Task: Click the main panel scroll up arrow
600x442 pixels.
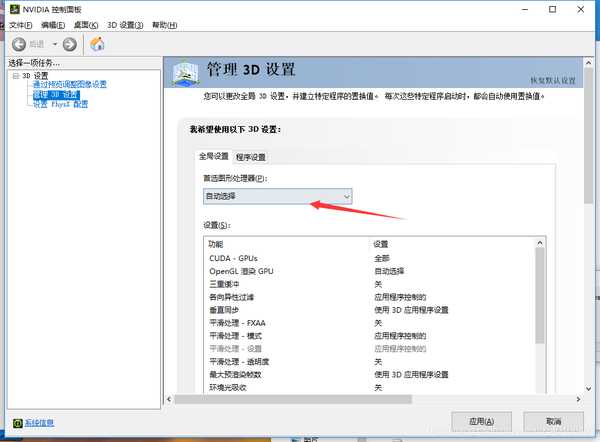Action: coord(589,63)
